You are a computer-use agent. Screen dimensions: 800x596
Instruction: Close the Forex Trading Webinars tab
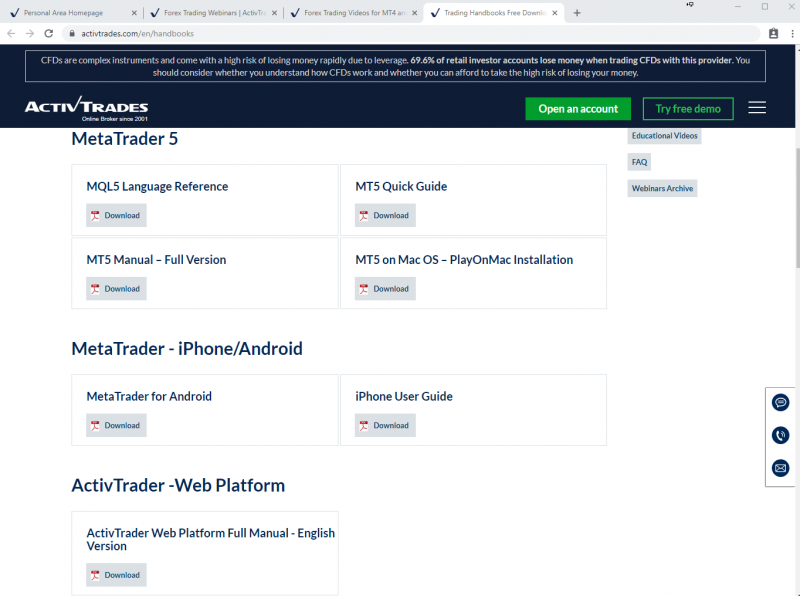click(x=274, y=13)
